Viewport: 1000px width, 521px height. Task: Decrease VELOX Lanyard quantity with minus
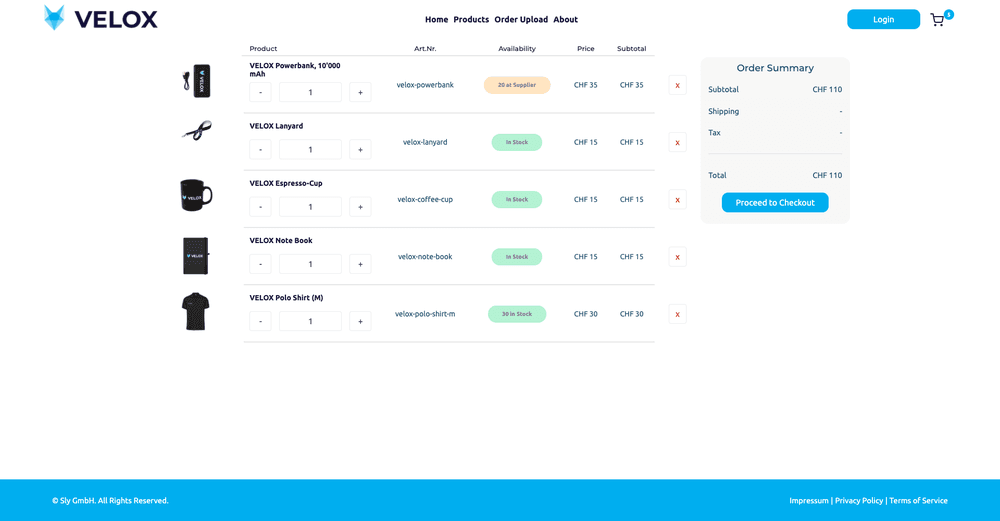coord(260,149)
